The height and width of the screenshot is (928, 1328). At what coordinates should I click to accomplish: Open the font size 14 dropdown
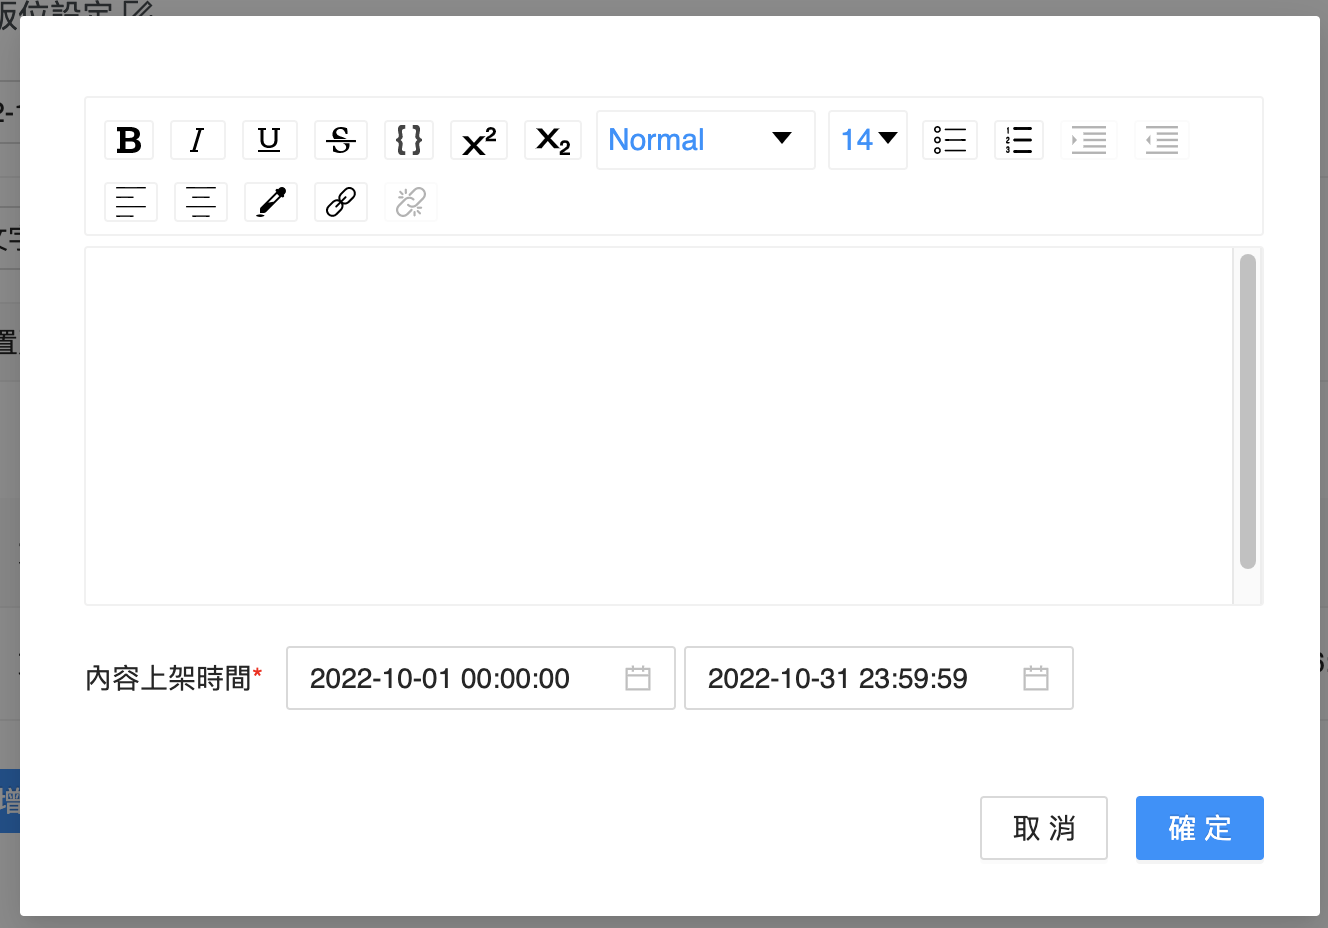867,140
